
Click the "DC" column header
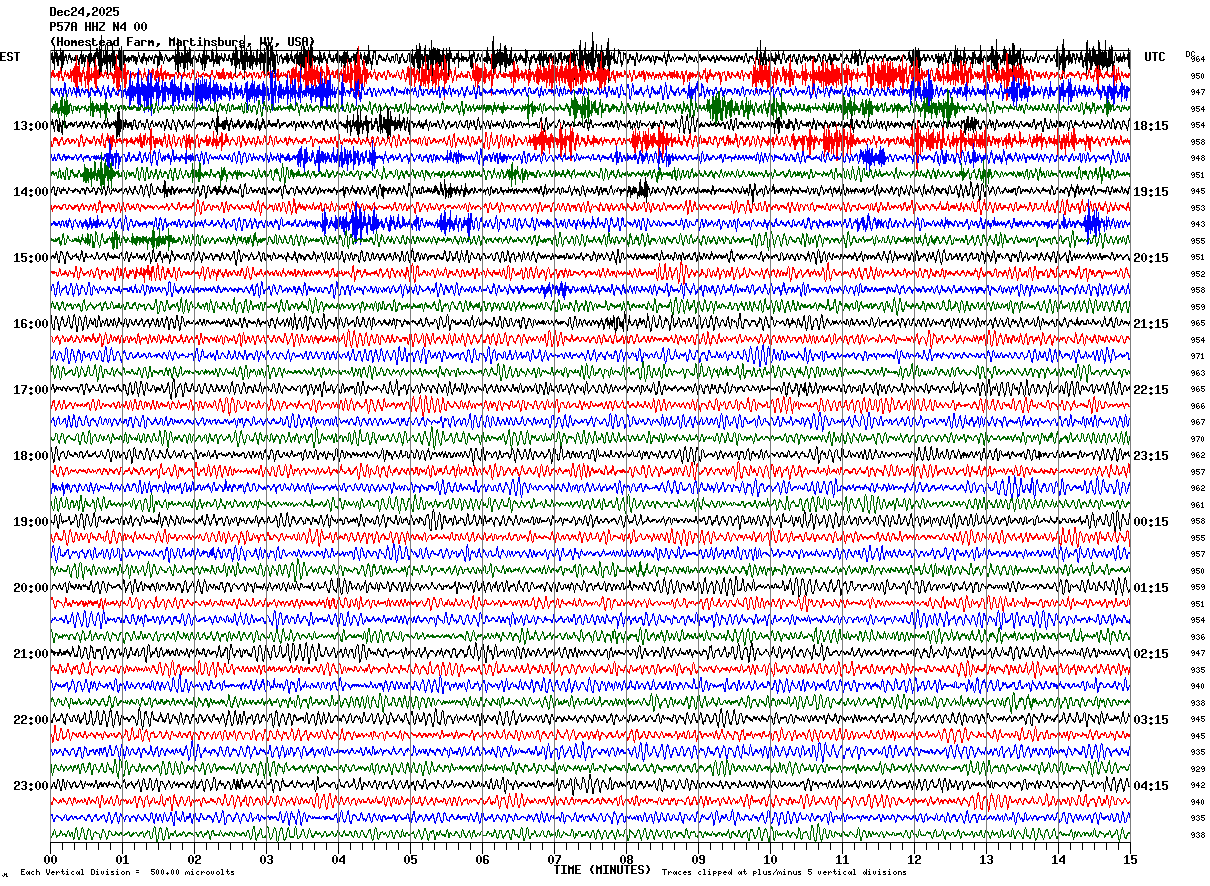coord(1190,54)
